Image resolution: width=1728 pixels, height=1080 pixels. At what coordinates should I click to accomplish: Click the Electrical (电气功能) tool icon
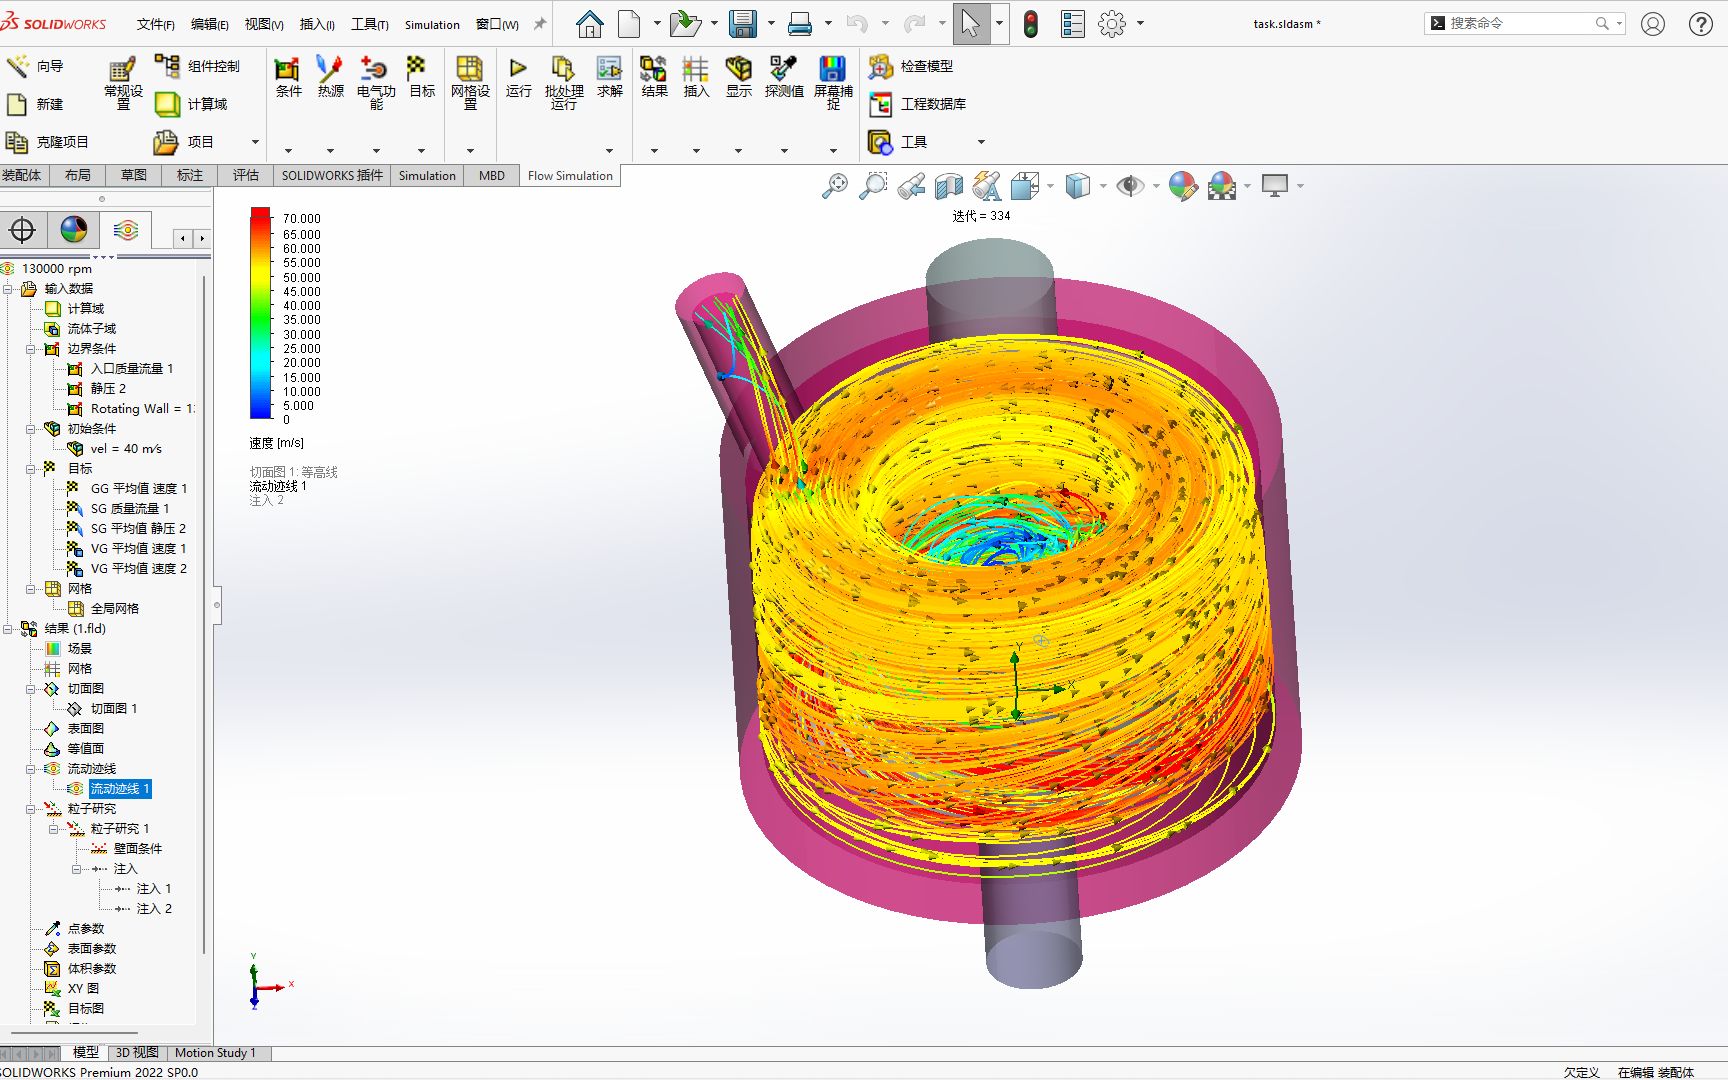[375, 82]
